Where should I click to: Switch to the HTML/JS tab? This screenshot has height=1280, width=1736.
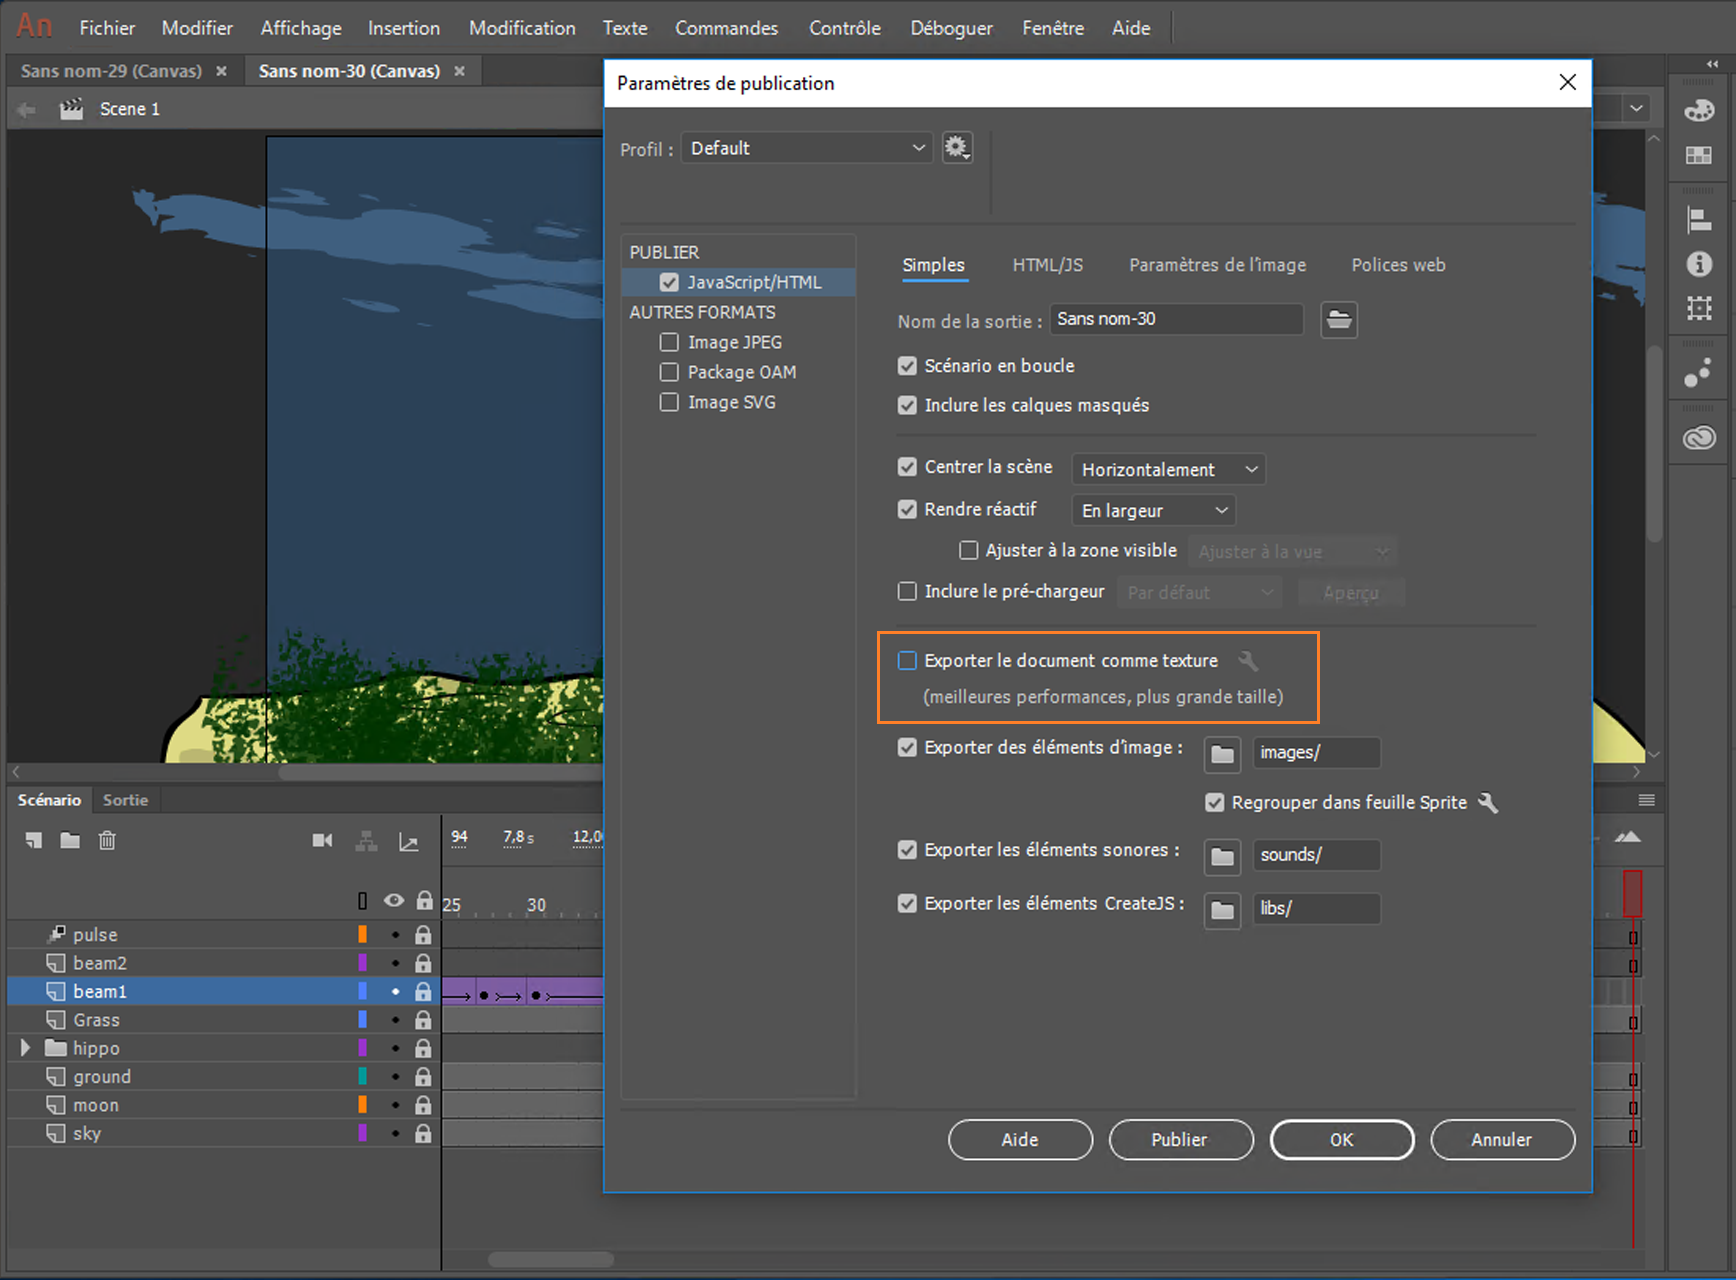click(1047, 265)
